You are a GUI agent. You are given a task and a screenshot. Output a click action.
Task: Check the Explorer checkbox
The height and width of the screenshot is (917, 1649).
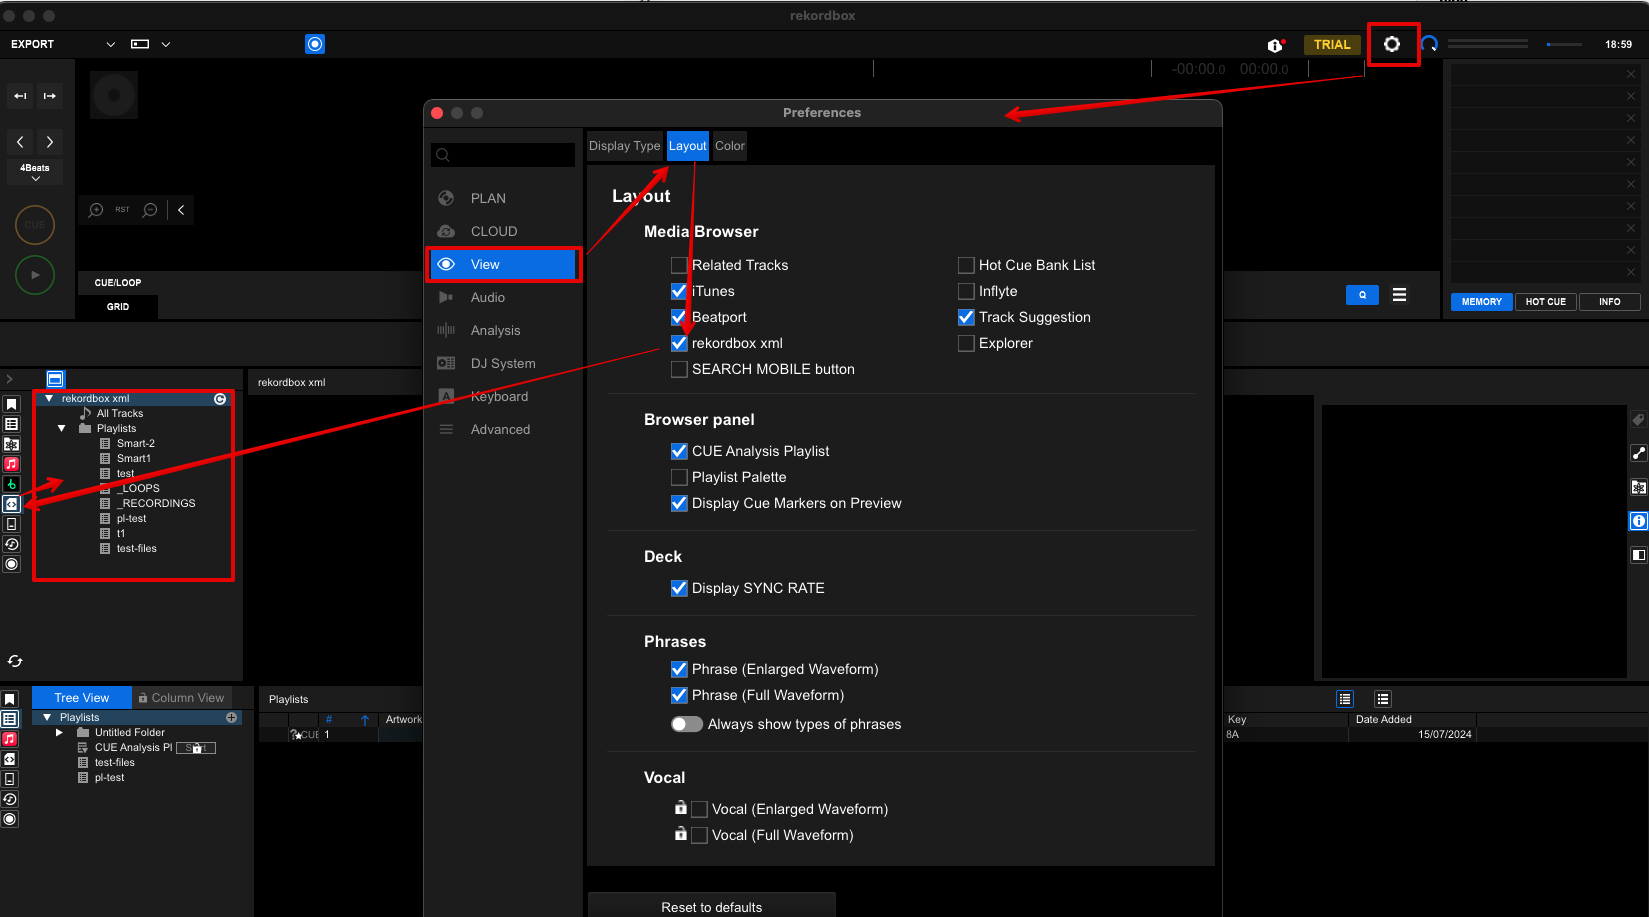966,343
